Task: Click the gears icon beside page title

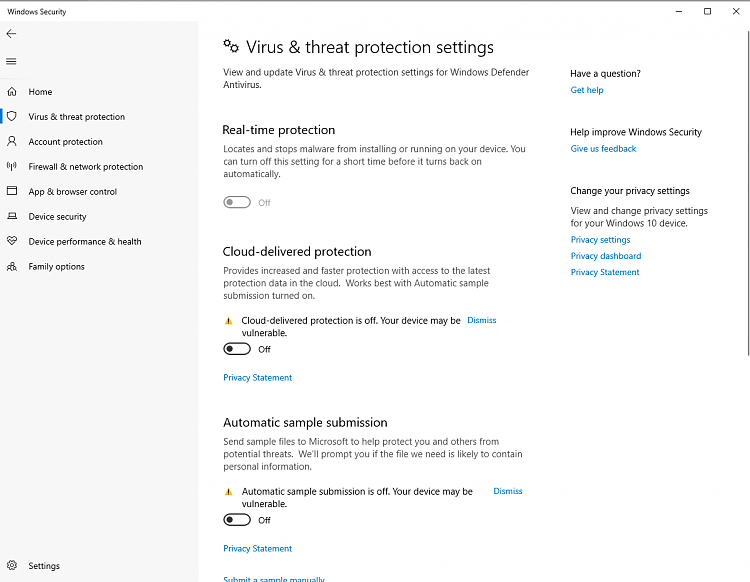Action: (231, 46)
